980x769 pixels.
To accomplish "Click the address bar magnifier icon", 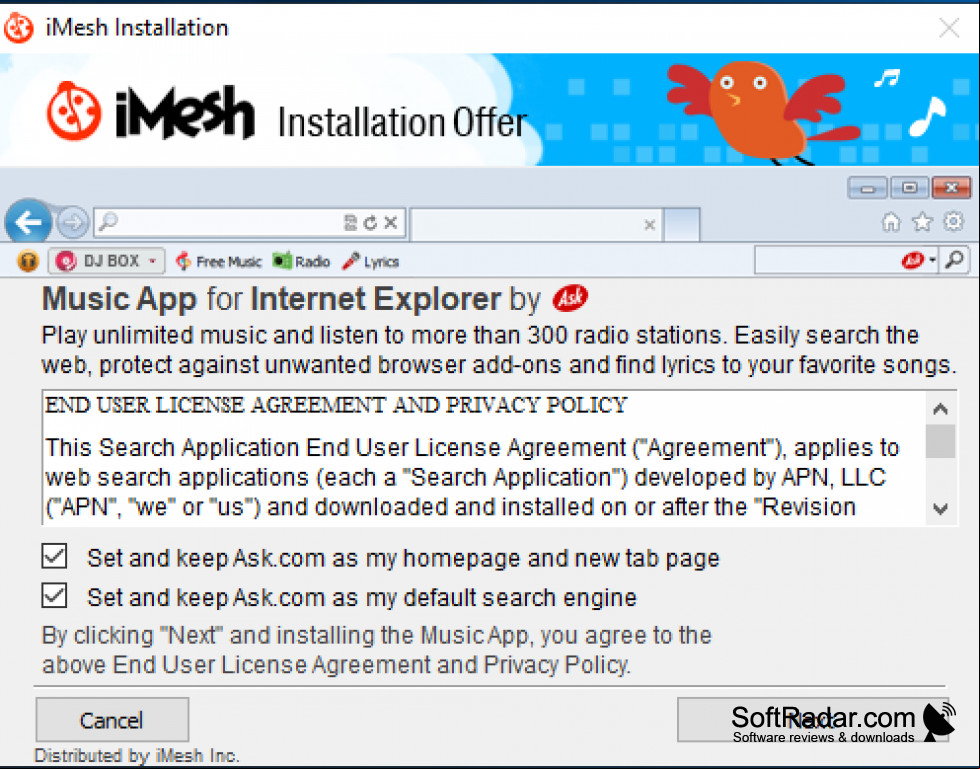I will point(109,222).
